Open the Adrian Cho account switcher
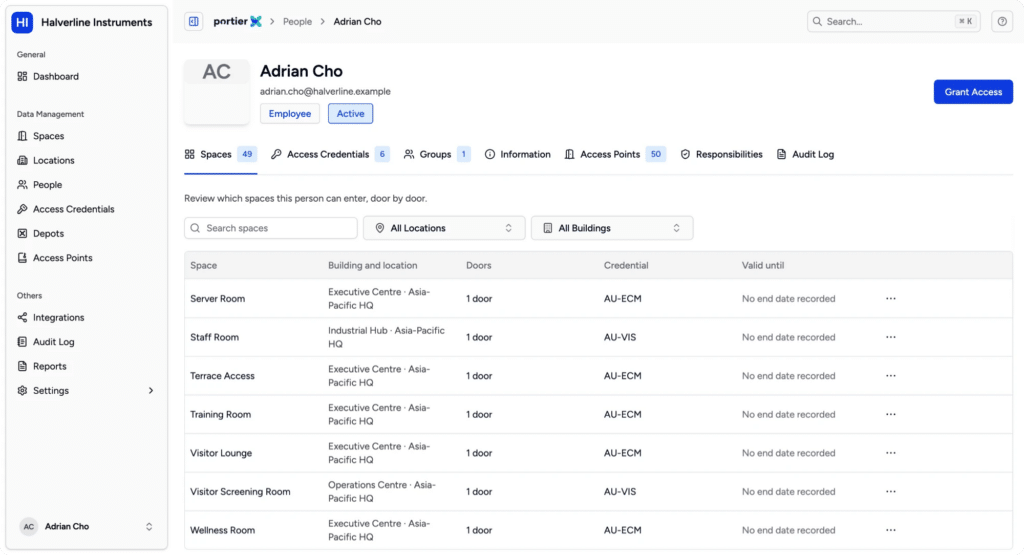Viewport: 1024px width, 555px height. coord(86,526)
